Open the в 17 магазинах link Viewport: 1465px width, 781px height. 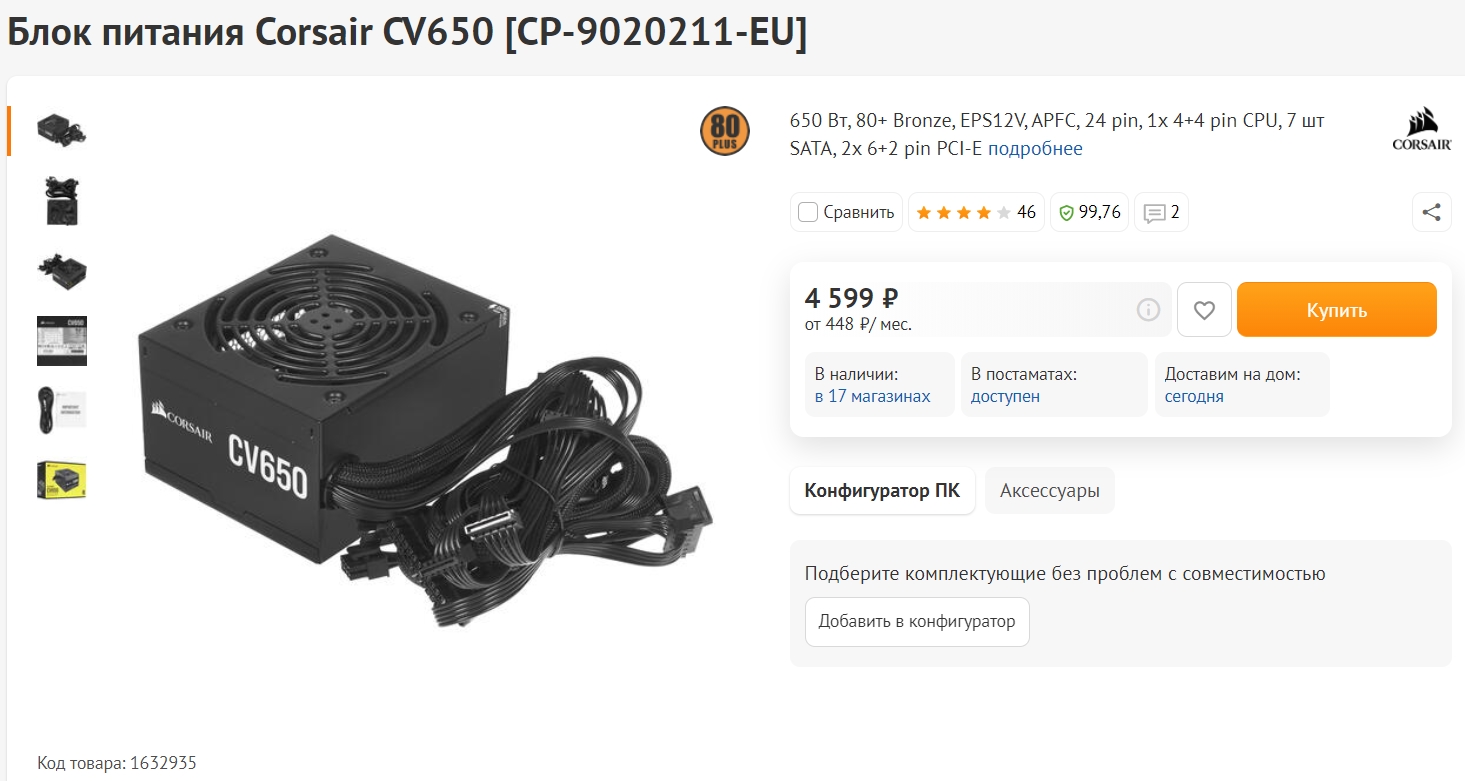pyautogui.click(x=873, y=396)
